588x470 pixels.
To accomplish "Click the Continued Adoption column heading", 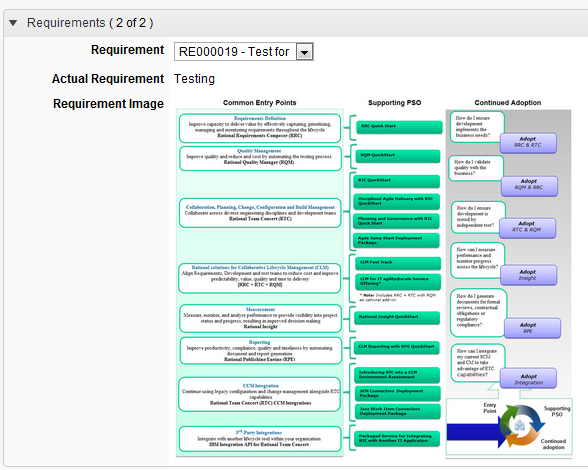I will coord(508,103).
